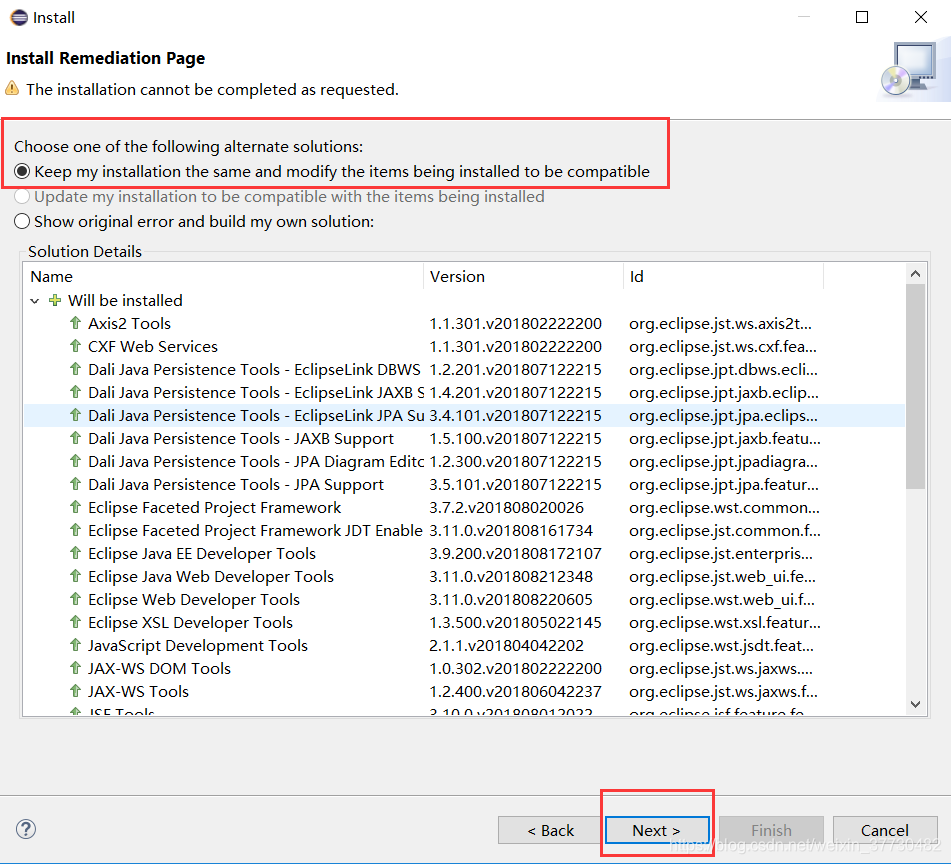The width and height of the screenshot is (951, 864).
Task: Click the scrollbar up arrow in Solution Details
Action: click(x=916, y=274)
